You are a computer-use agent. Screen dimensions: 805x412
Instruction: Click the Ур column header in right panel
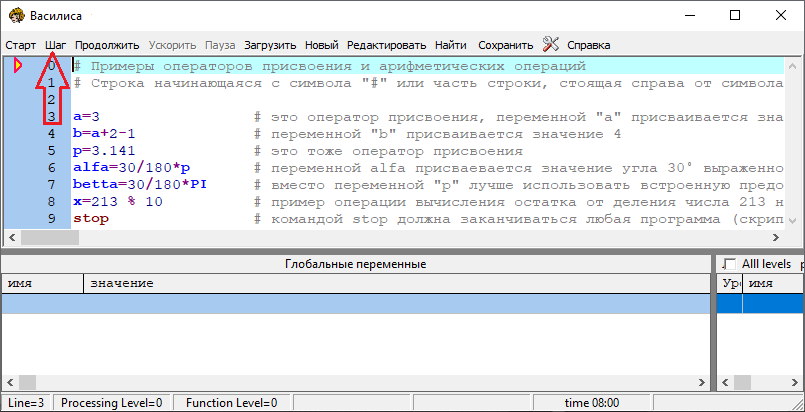[x=729, y=283]
